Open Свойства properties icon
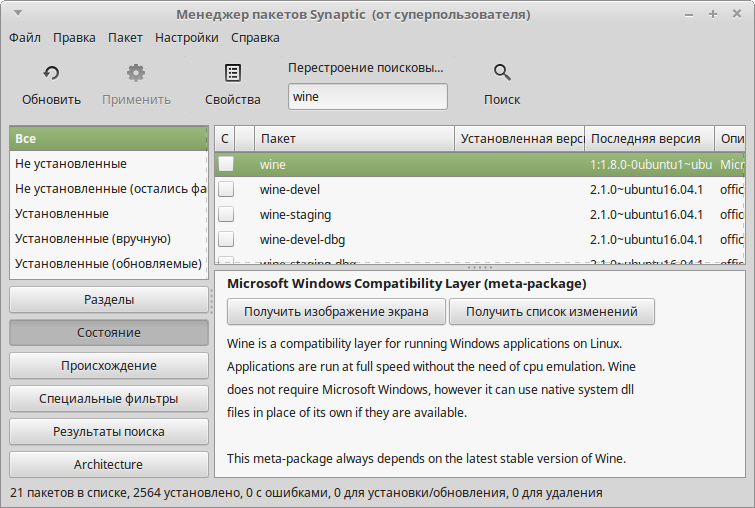The image size is (755, 508). click(x=233, y=73)
